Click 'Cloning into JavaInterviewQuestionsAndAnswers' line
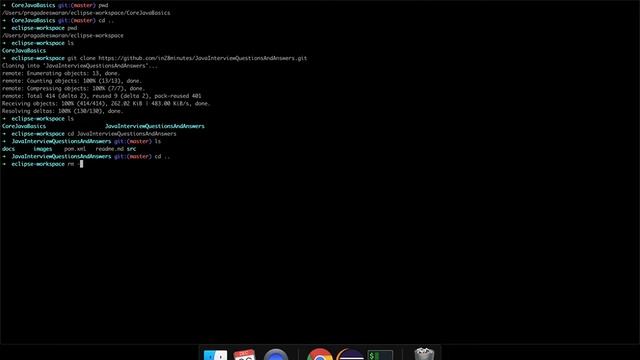The image size is (640, 360). [80, 66]
